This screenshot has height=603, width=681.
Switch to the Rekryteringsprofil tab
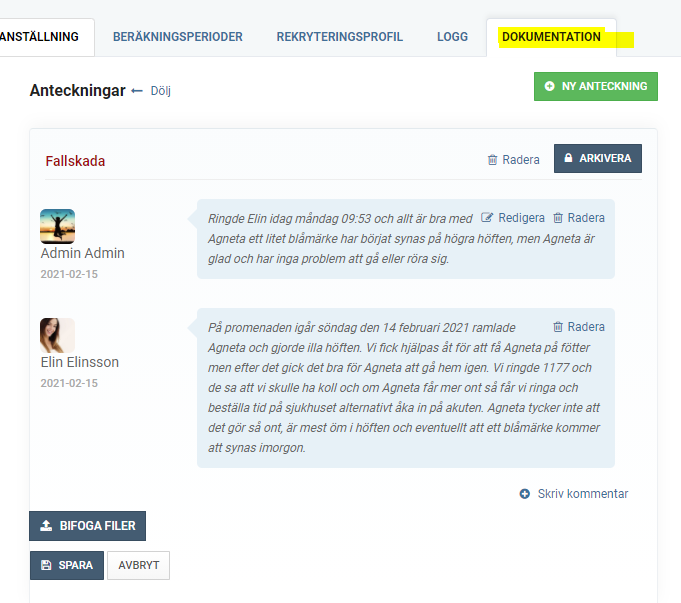click(340, 37)
